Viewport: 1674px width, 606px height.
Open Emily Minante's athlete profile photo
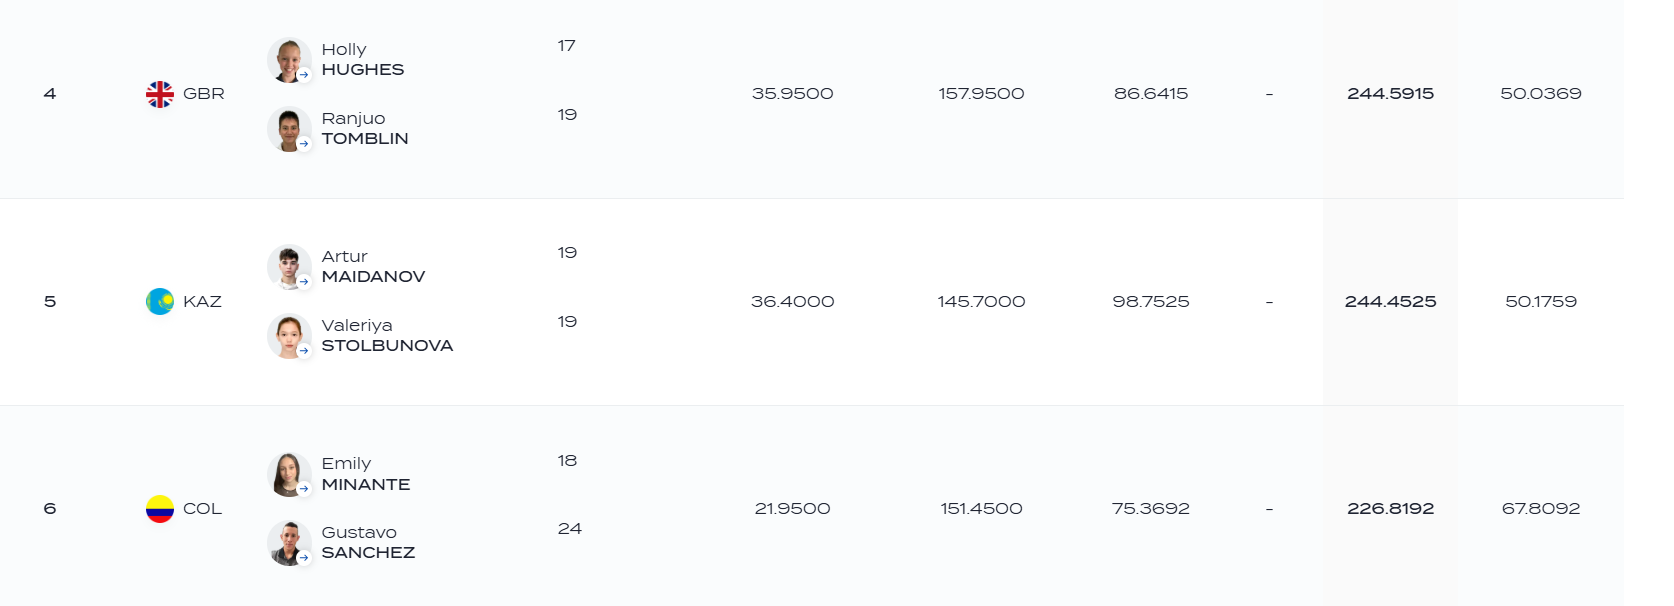(289, 474)
